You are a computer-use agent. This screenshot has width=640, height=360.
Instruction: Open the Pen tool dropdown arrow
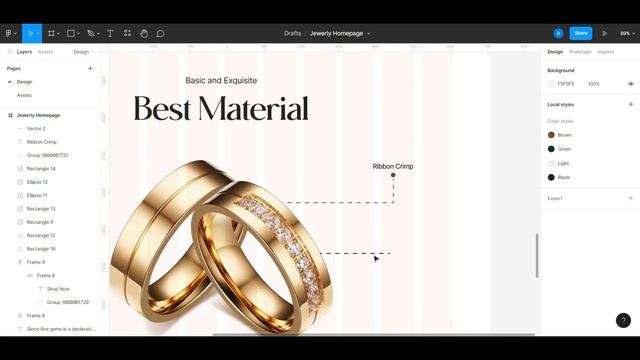[98, 34]
